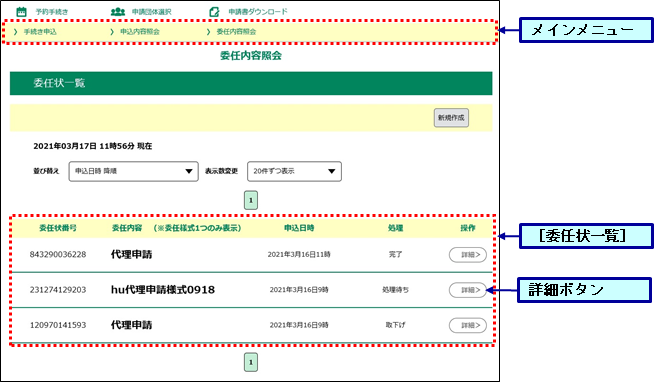This screenshot has height=382, width=654.
Task: Open 詳細 for 委任状 231274129203
Action: point(468,290)
